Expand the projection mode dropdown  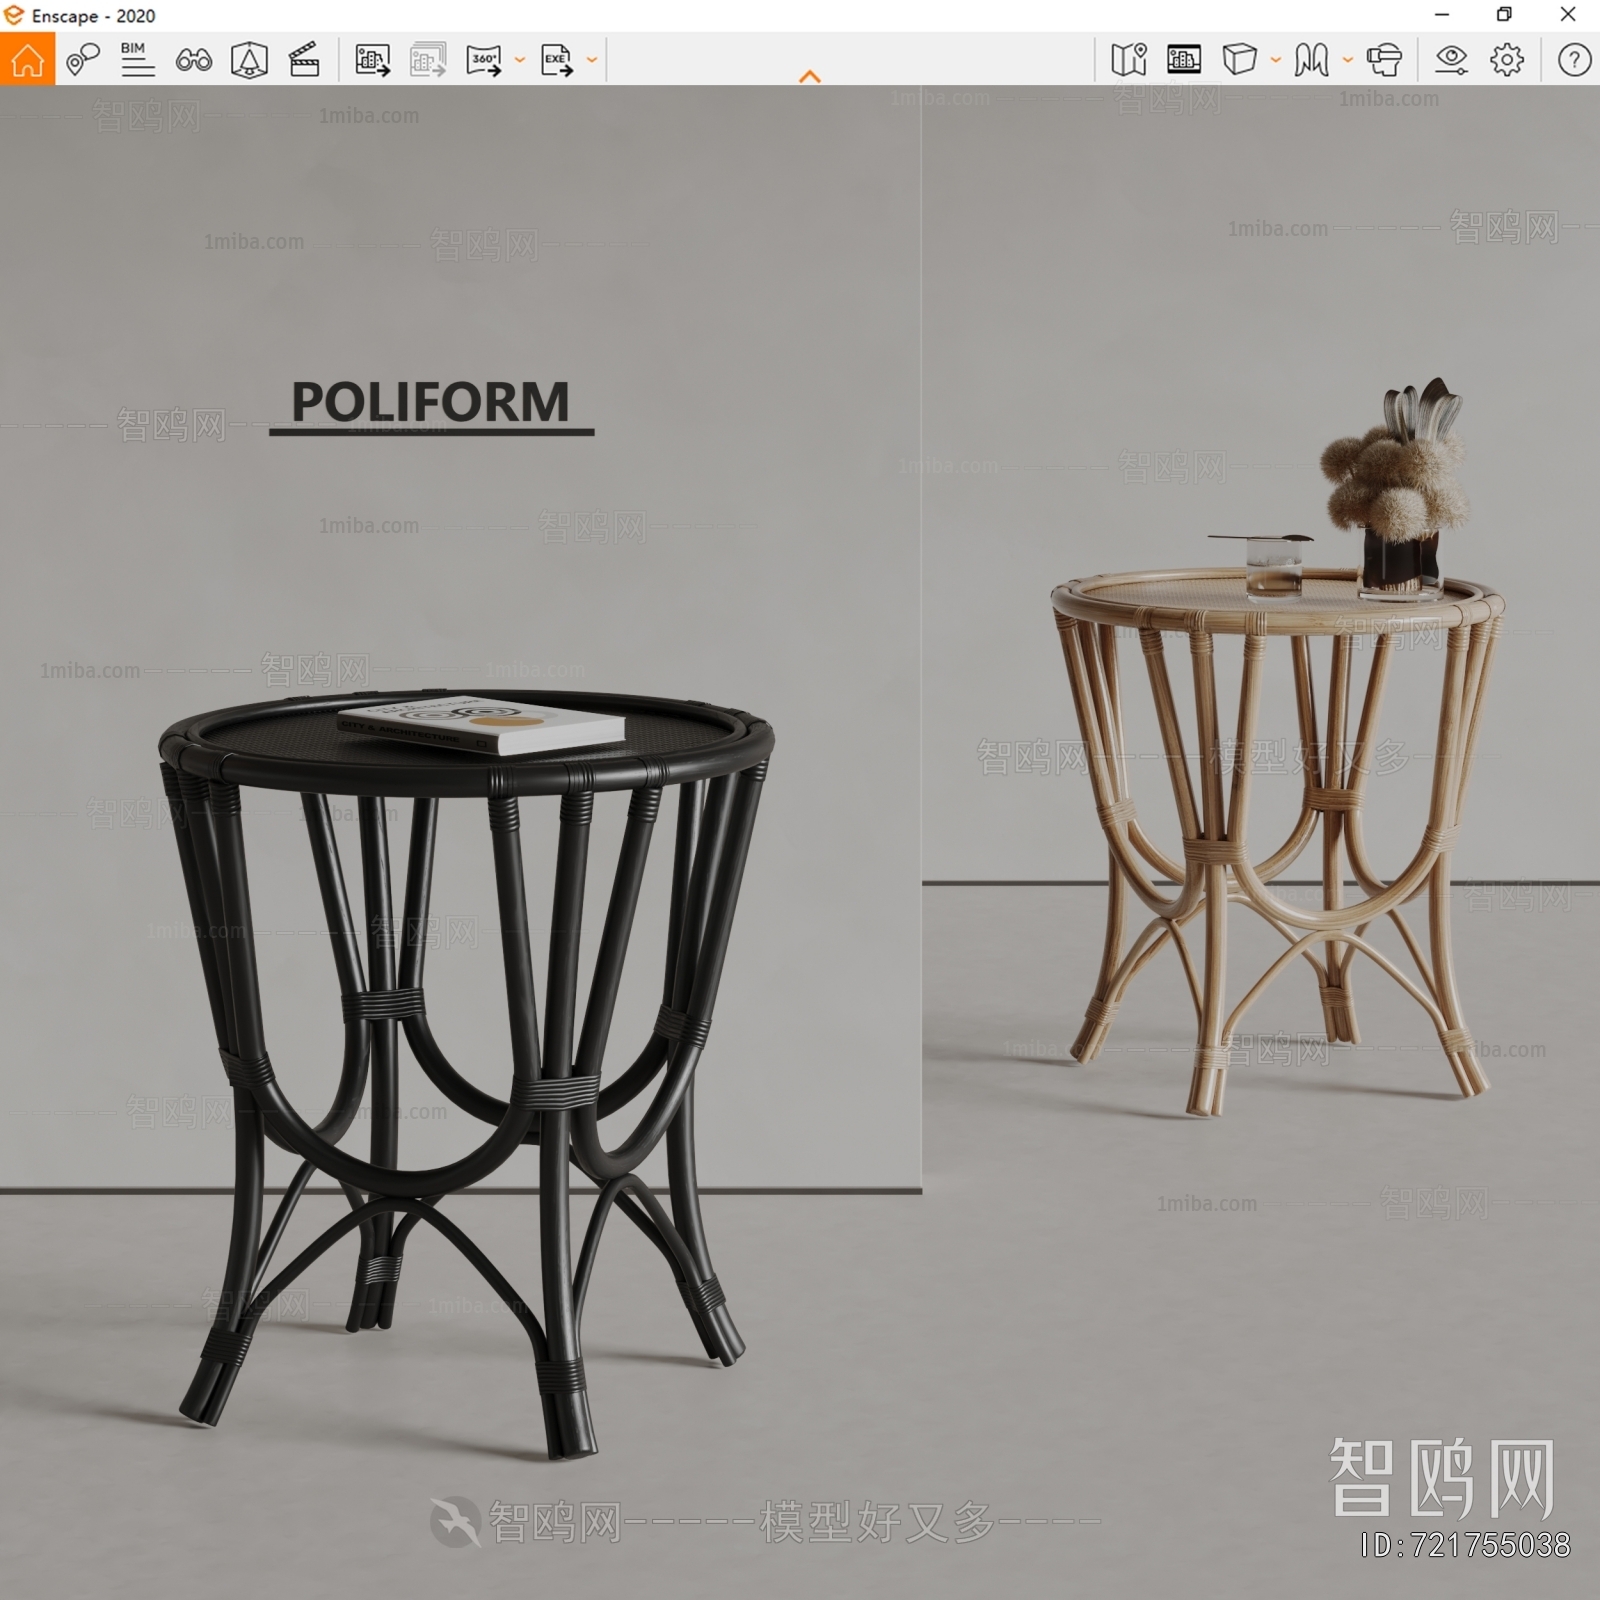click(1276, 60)
